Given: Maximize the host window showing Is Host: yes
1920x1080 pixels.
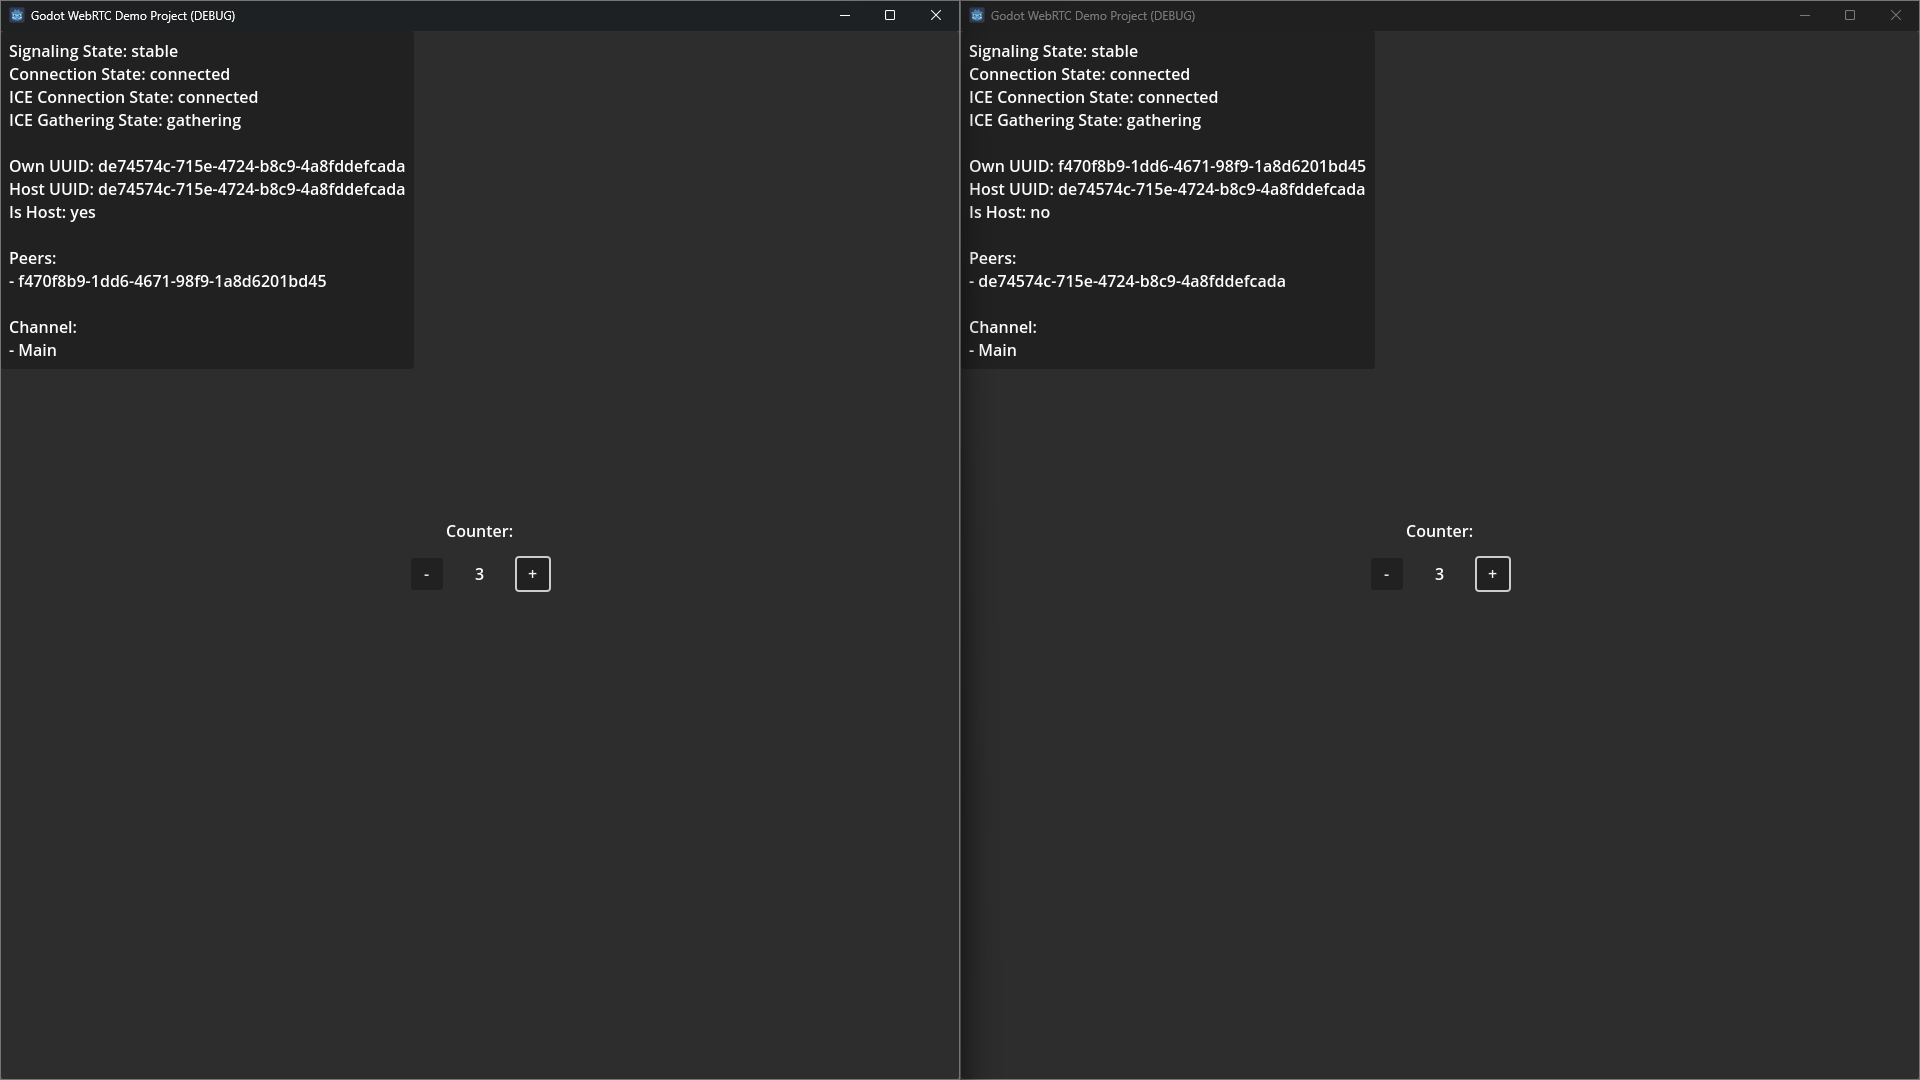Looking at the screenshot, I should [x=890, y=15].
